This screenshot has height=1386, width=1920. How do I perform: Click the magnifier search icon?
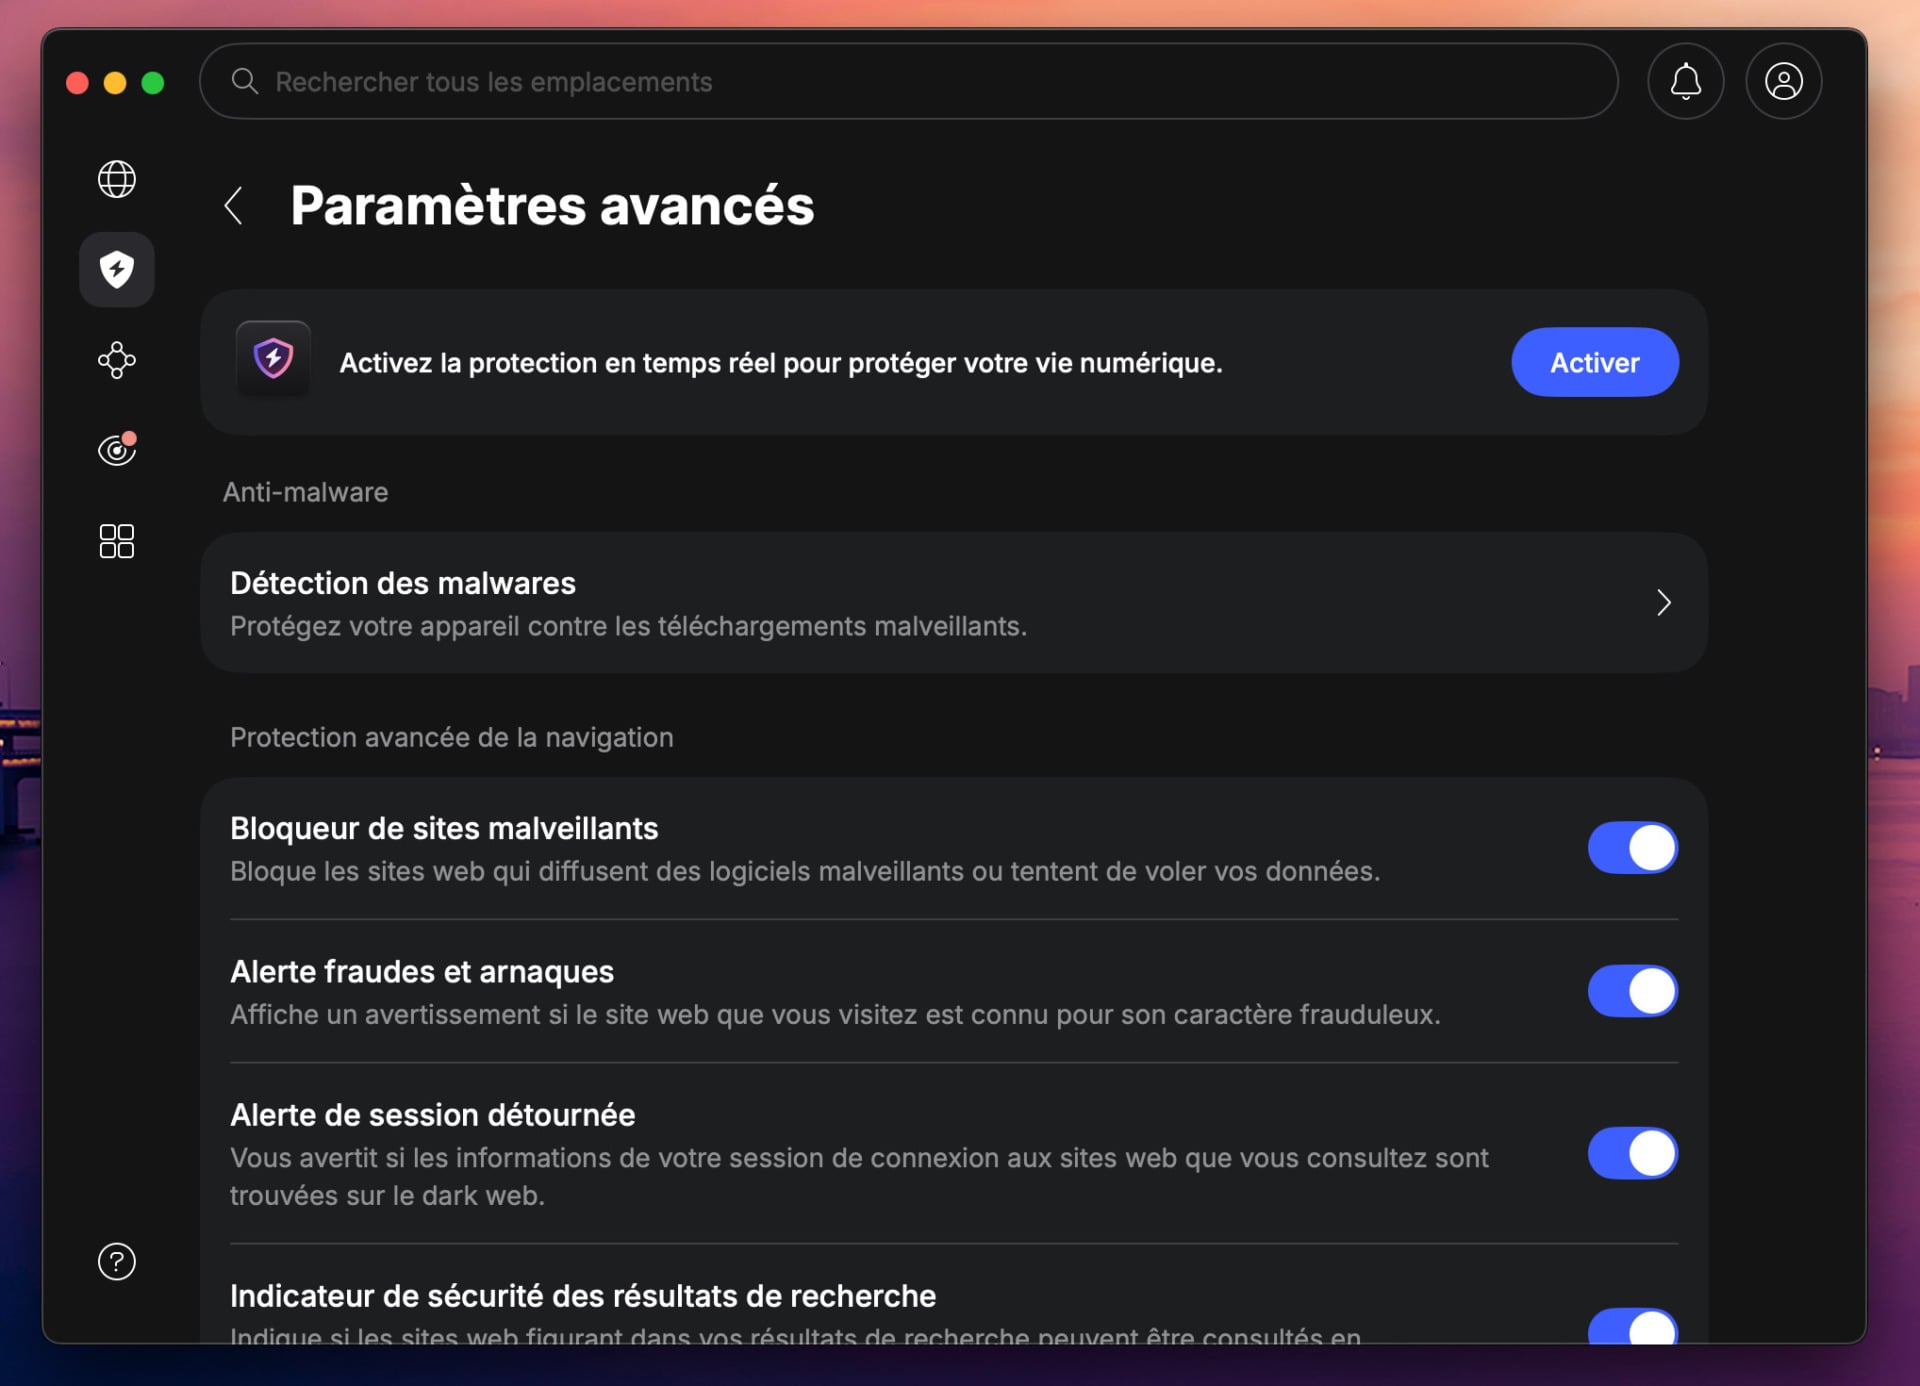245,81
